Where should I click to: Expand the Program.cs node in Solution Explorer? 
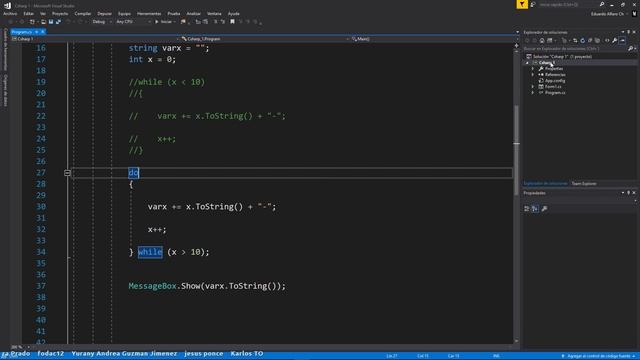533,93
